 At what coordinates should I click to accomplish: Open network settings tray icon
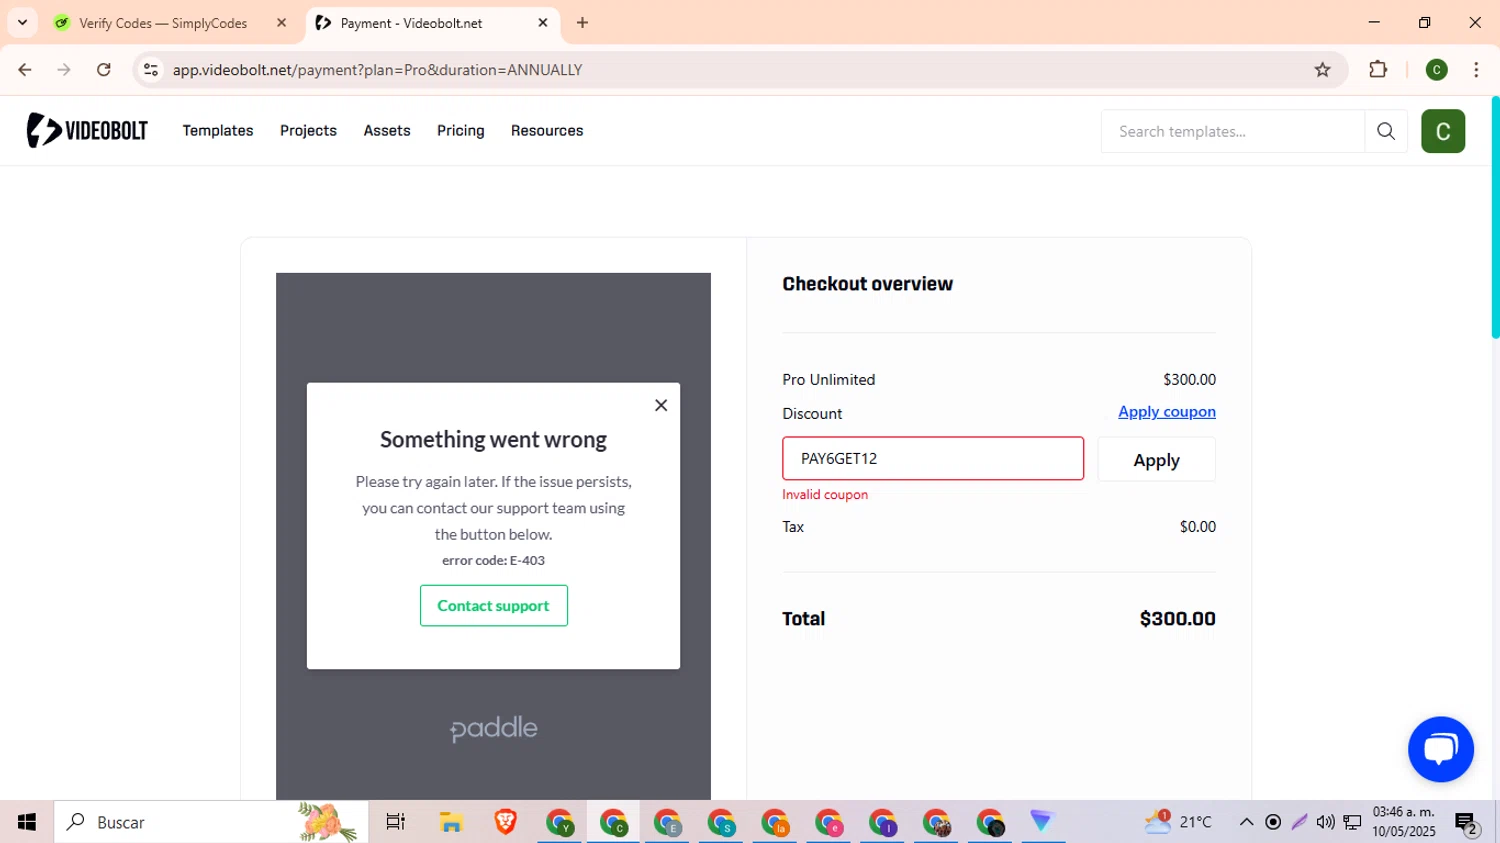click(x=1353, y=822)
